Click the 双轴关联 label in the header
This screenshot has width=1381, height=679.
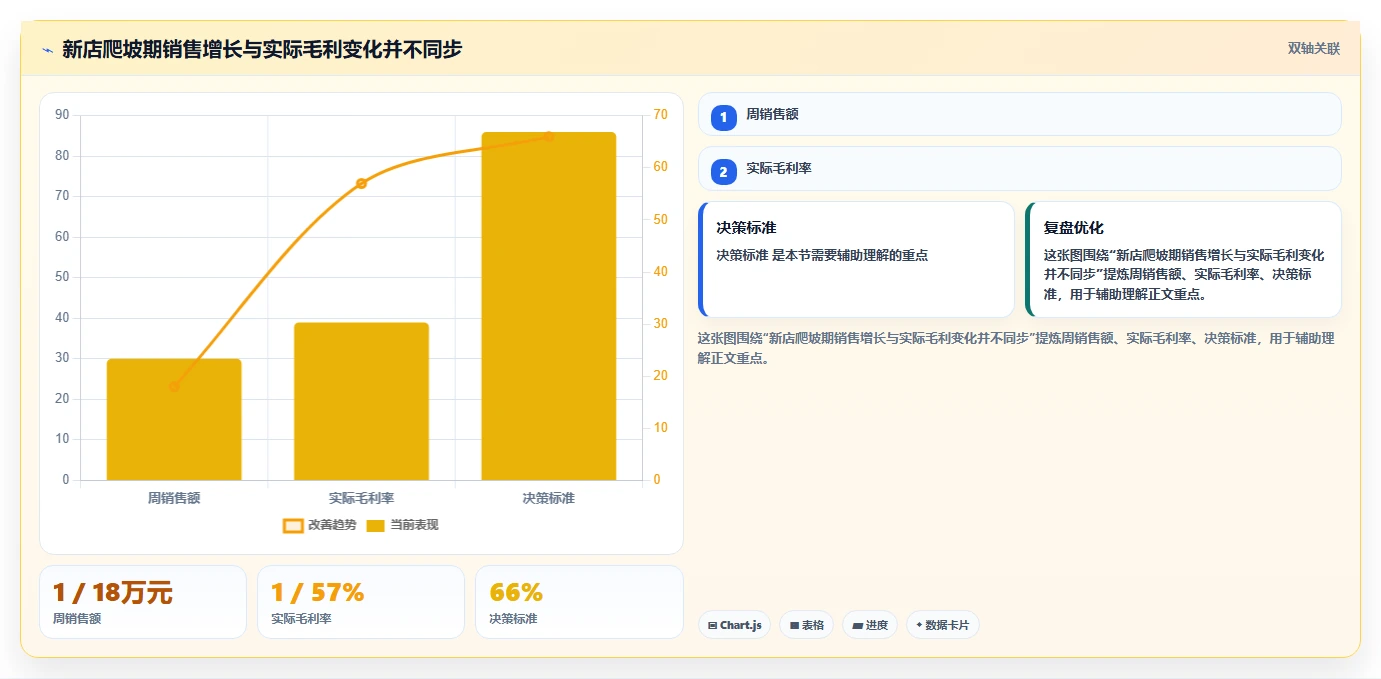1313,49
